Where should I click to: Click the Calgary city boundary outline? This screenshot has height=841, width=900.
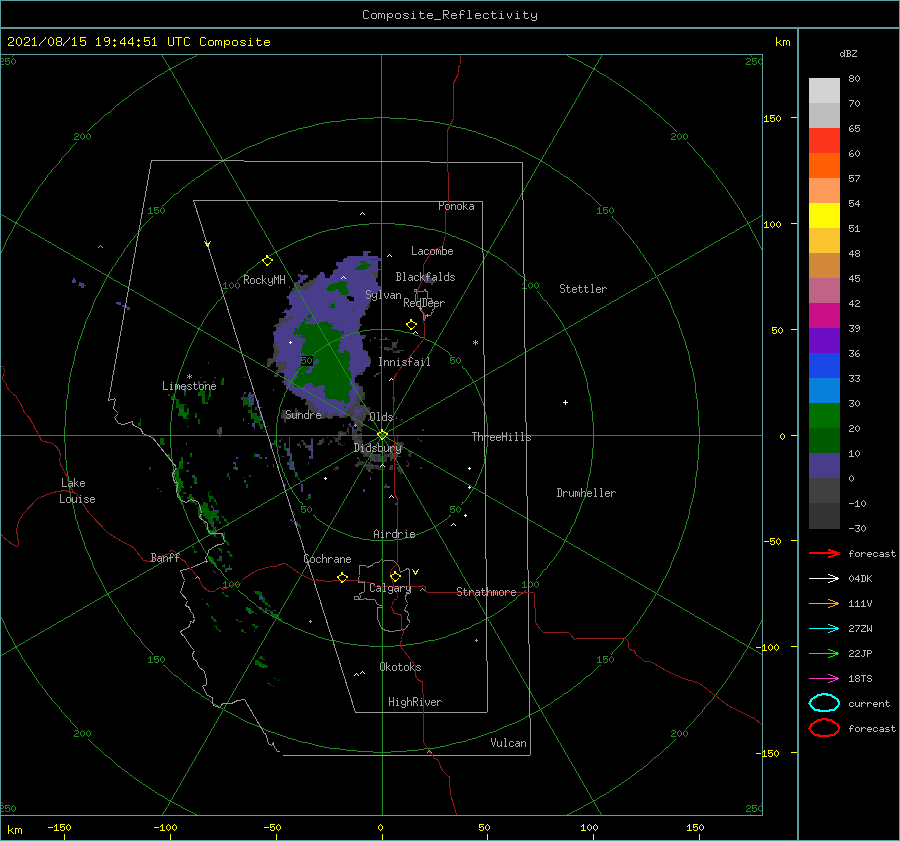[x=385, y=596]
